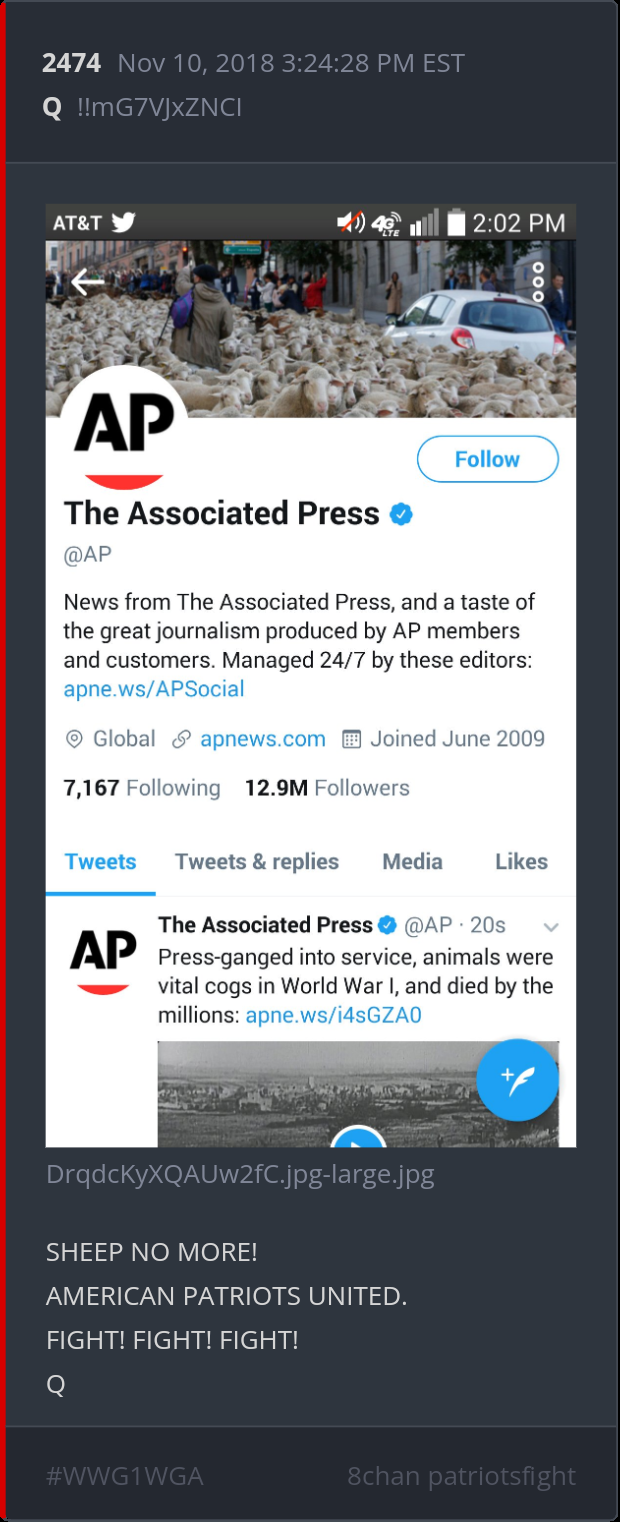Viewport: 620px width, 1522px height.
Task: Tap the compose tweet floating button
Action: click(517, 1080)
